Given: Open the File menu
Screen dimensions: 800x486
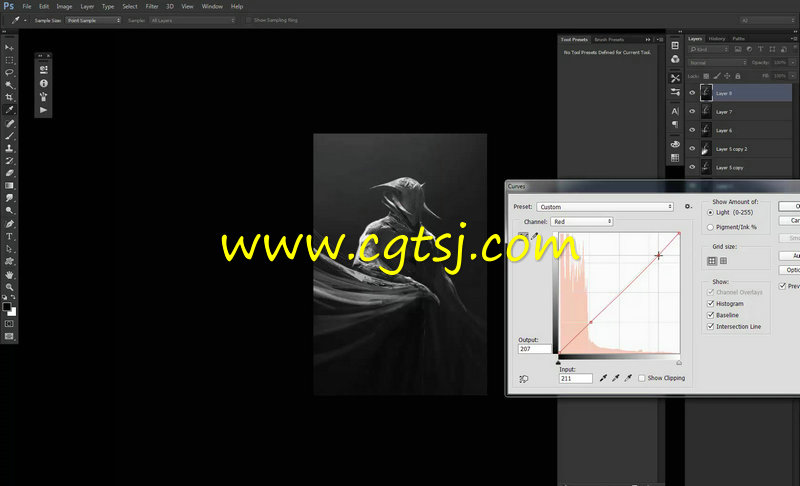Looking at the screenshot, I should click(27, 7).
